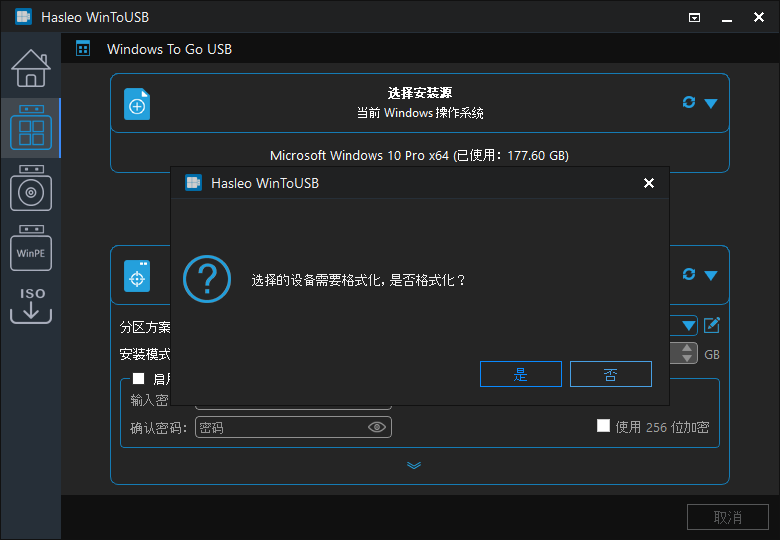Expand the installation source dropdown arrow
The image size is (780, 540).
click(711, 103)
